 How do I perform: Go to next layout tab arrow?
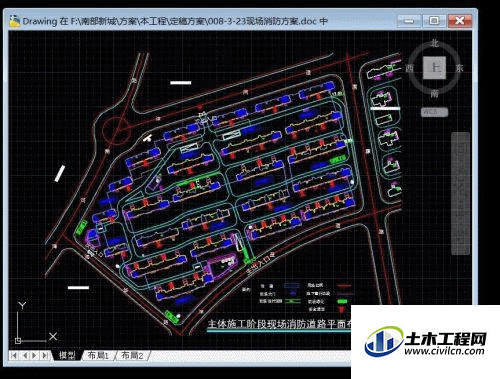tap(34, 355)
